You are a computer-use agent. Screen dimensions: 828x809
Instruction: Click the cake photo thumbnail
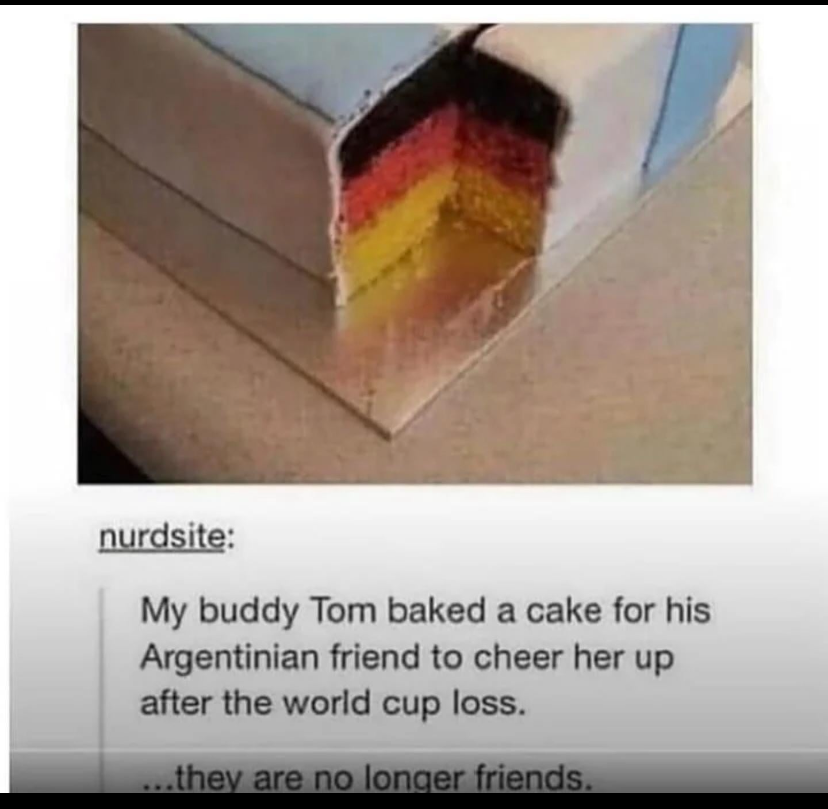click(415, 253)
